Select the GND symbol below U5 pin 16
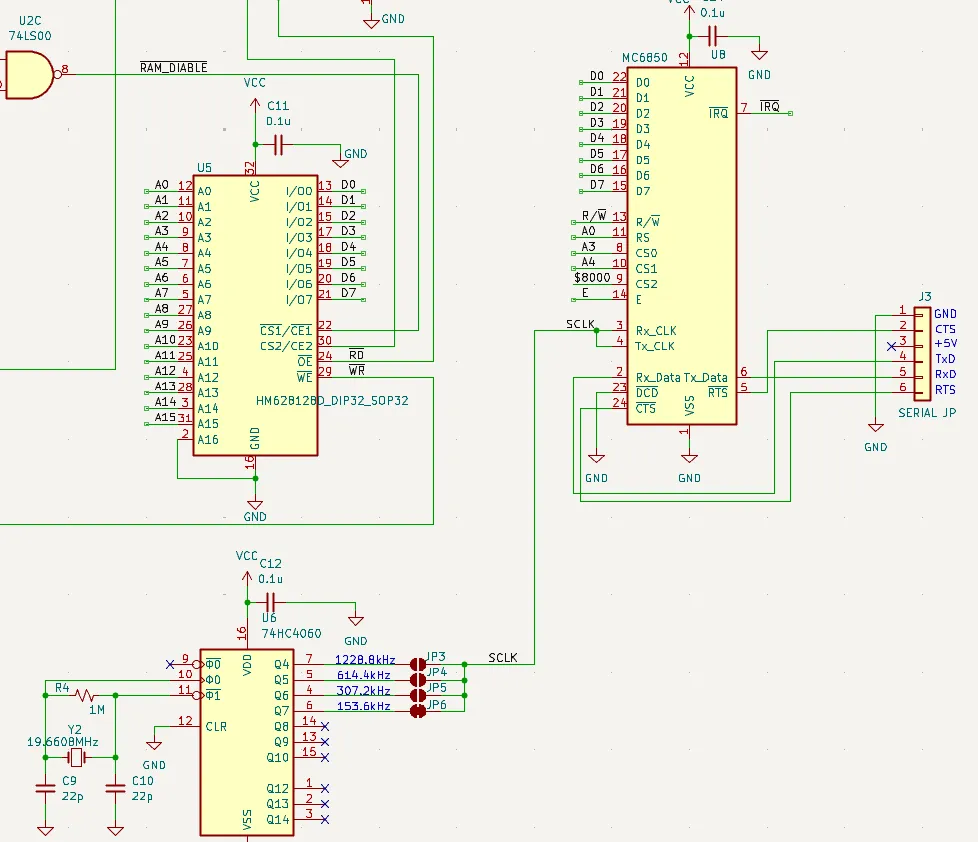Image resolution: width=978 pixels, height=842 pixels. (x=255, y=505)
